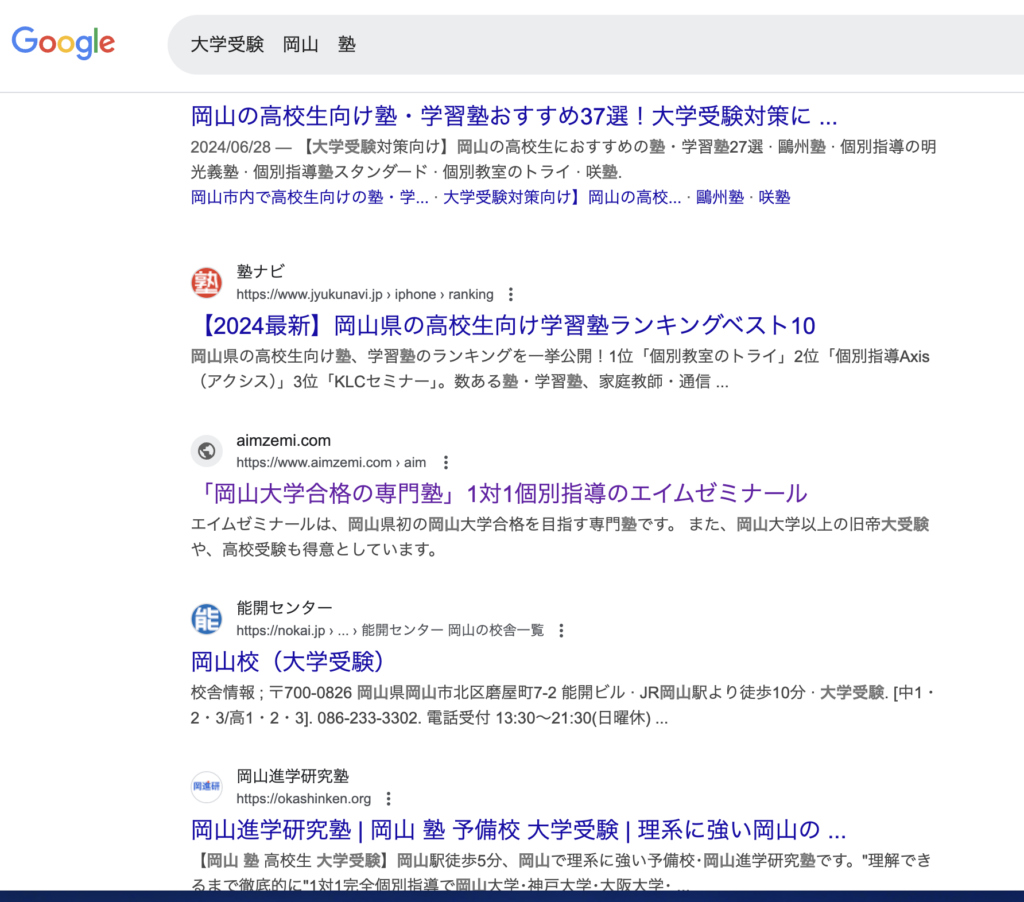Image resolution: width=1024 pixels, height=902 pixels.
Task: Follow the 岡山市内で高校生向けの塾 sitelink
Action: [310, 197]
